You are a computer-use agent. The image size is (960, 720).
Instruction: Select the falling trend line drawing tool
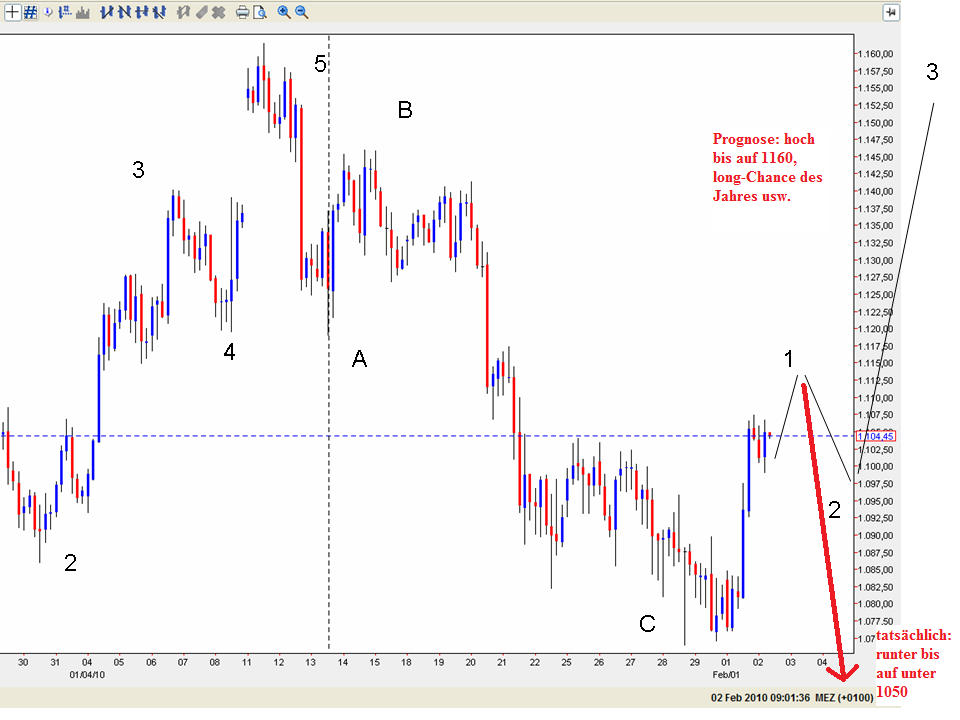tap(124, 12)
